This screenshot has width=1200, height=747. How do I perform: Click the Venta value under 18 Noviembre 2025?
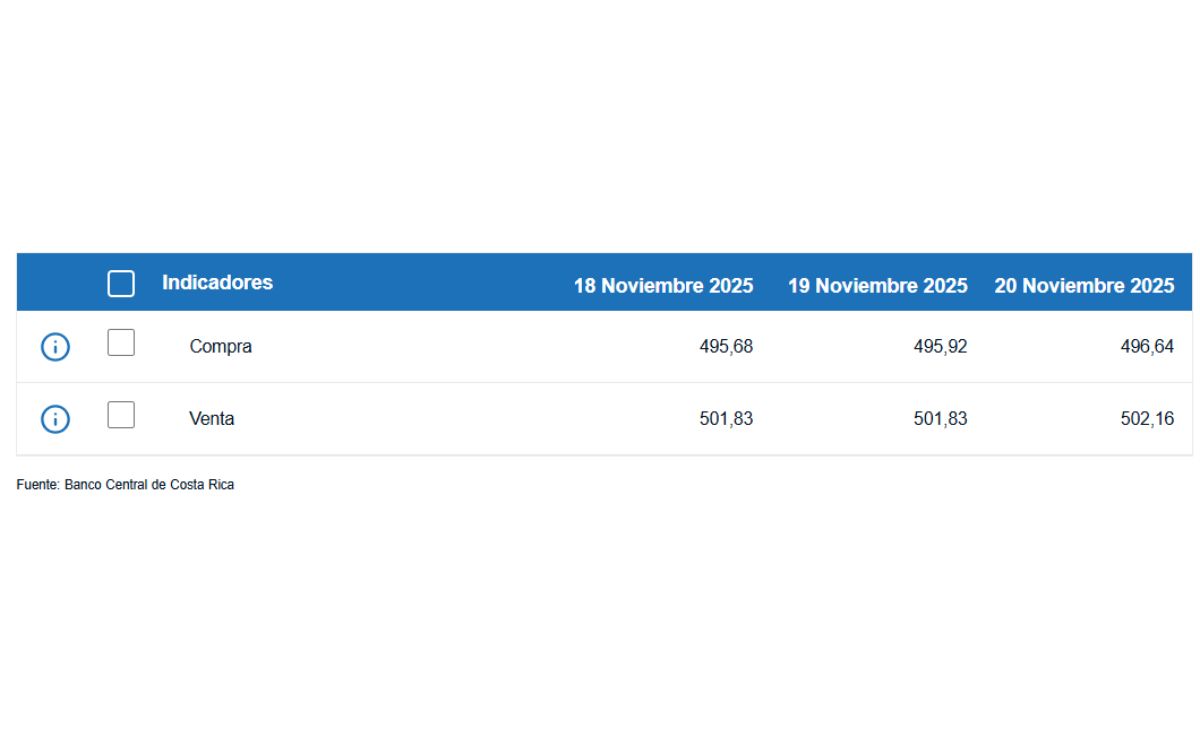(x=726, y=418)
